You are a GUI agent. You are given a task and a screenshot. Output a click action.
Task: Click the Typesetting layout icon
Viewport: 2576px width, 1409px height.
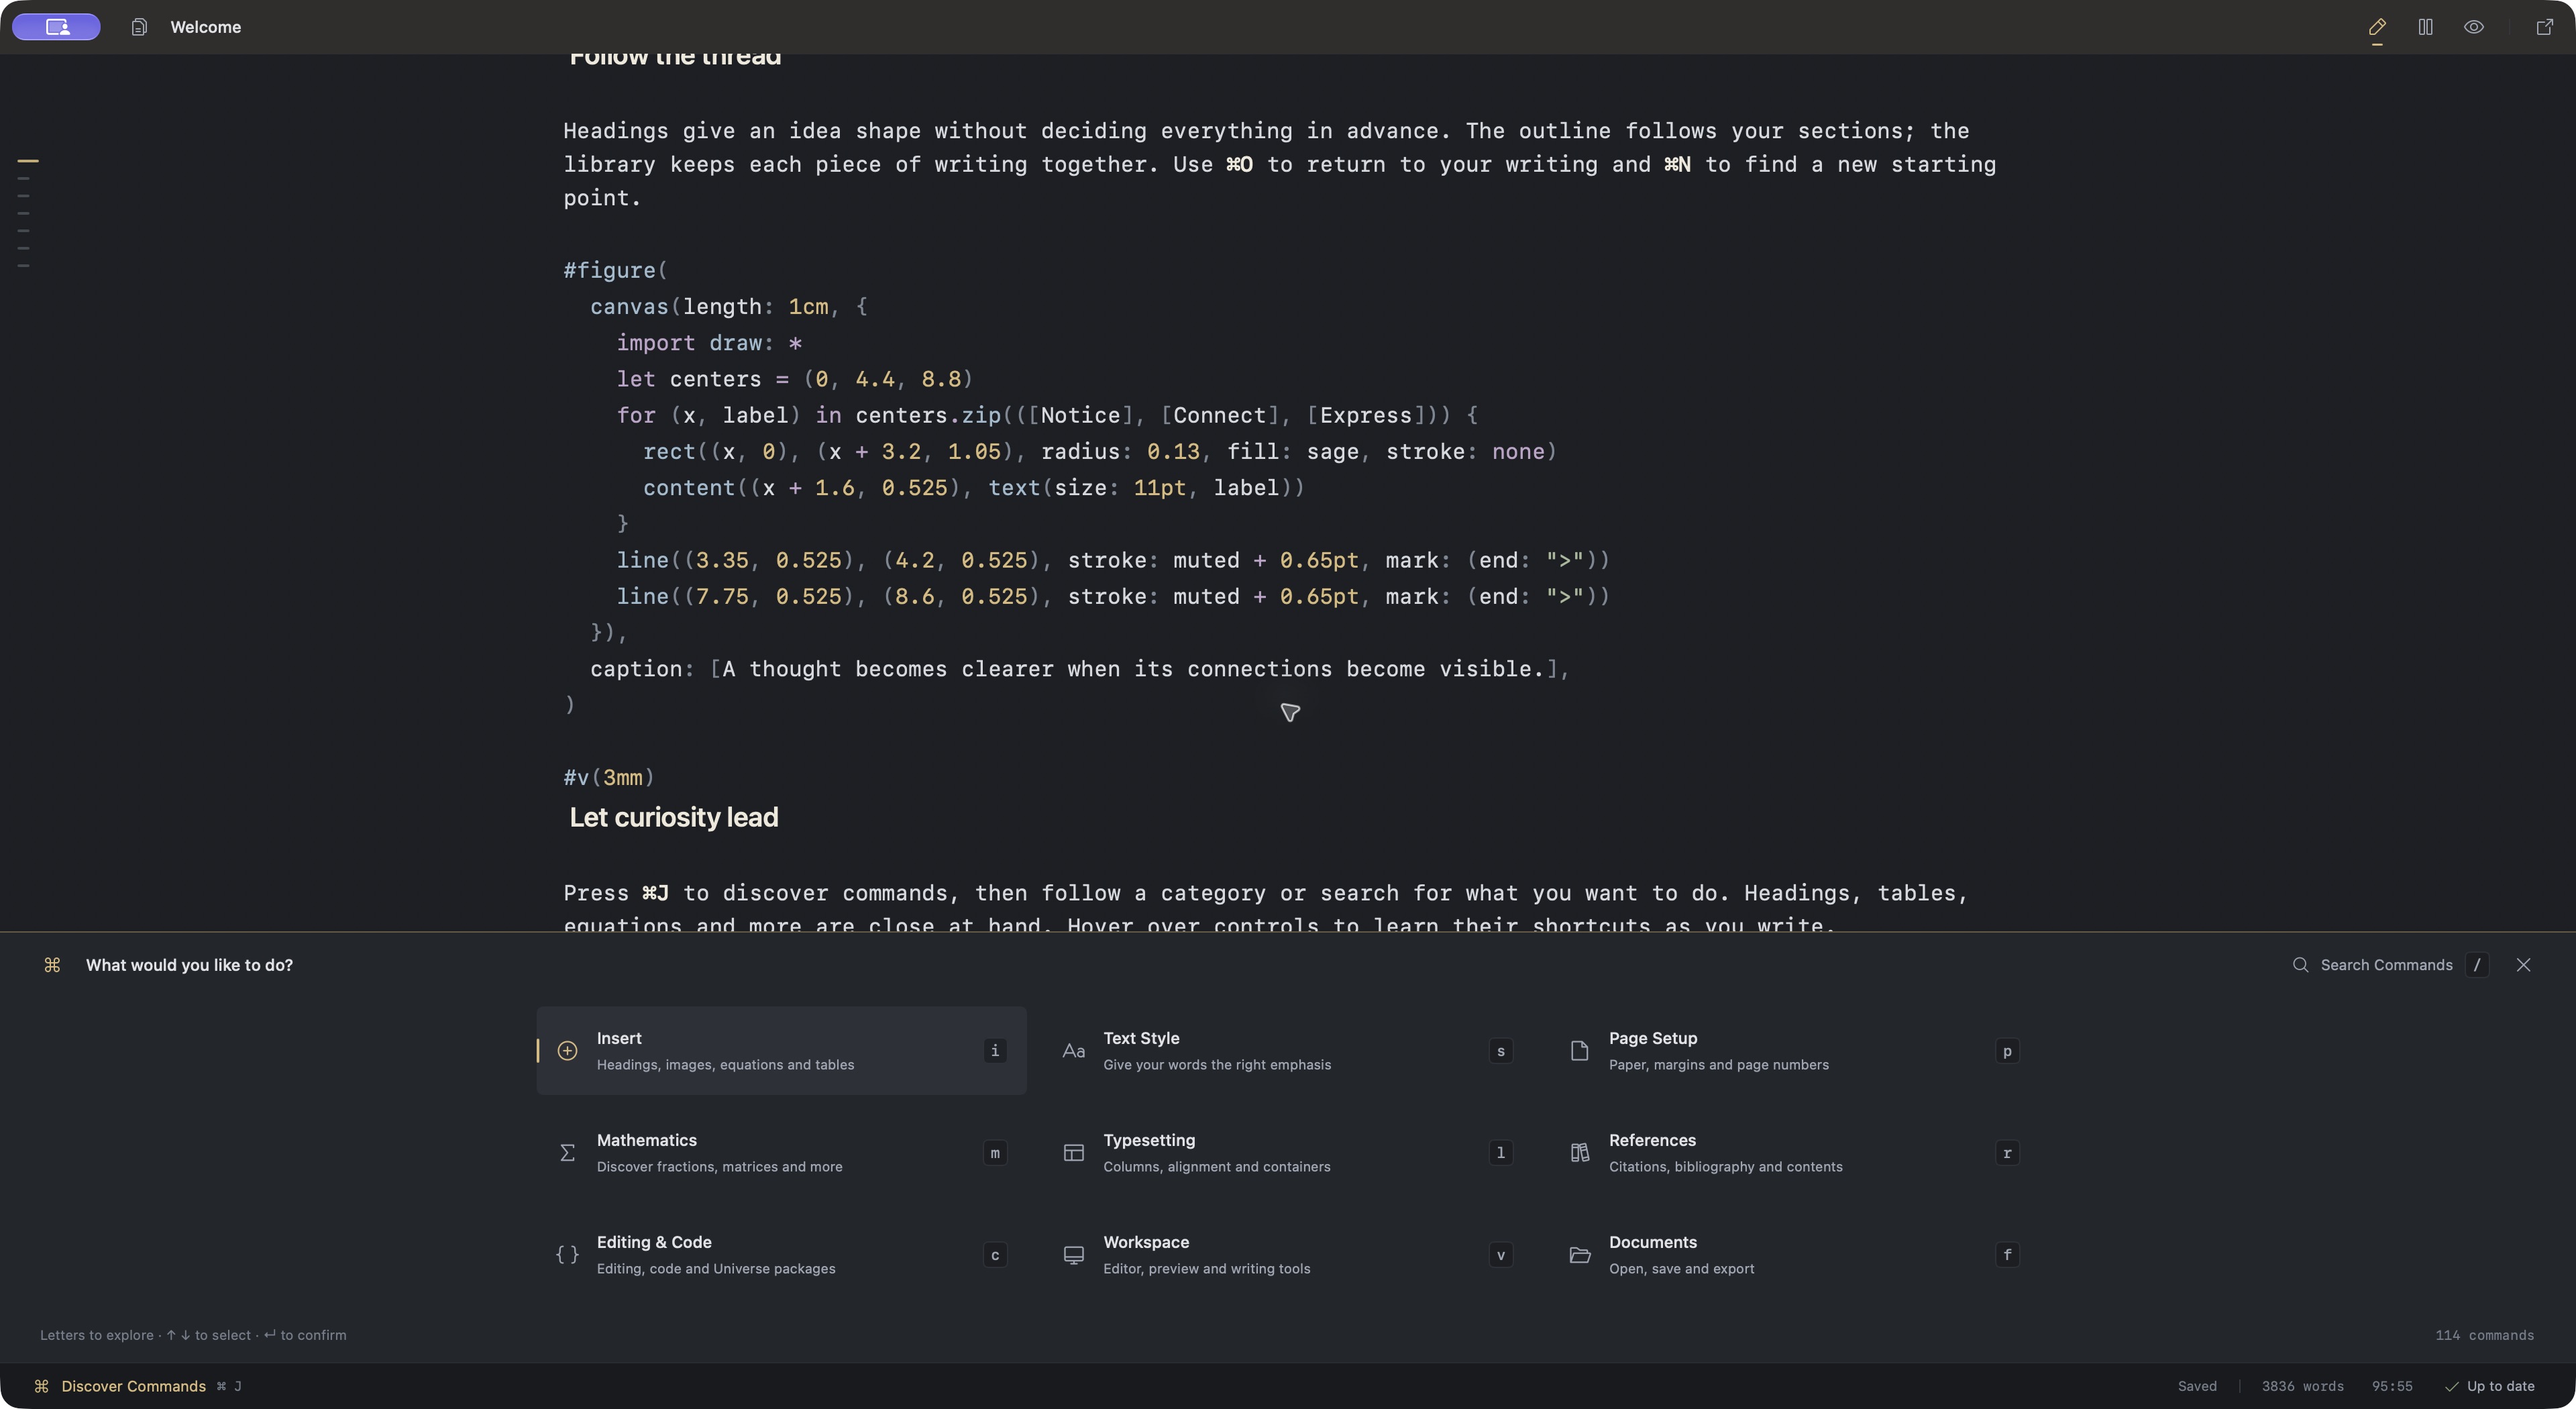coord(1073,1153)
